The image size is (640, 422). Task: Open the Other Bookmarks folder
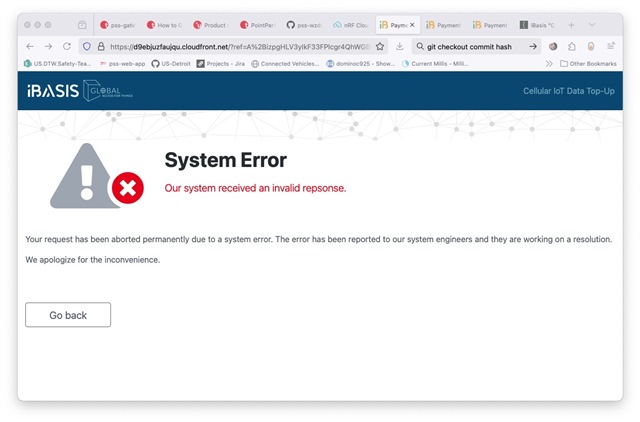589,64
